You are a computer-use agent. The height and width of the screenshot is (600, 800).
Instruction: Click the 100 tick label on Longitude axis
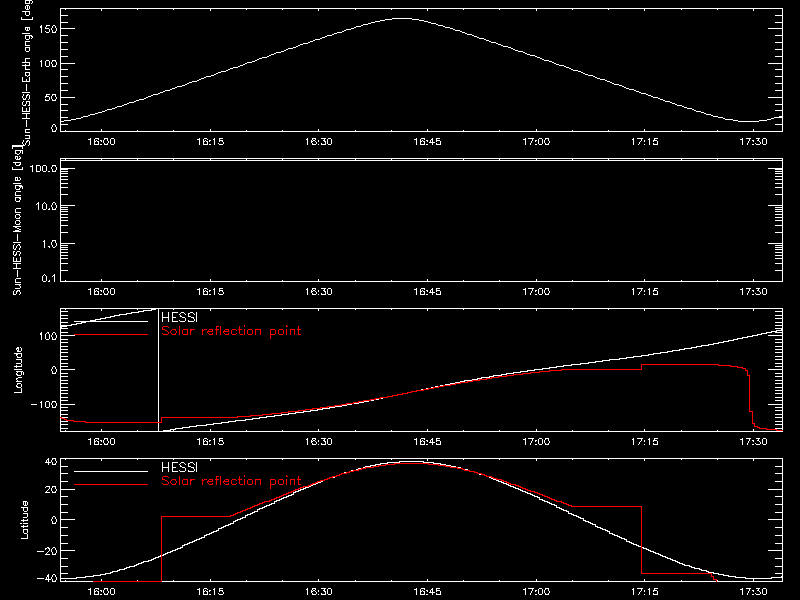tap(47, 336)
